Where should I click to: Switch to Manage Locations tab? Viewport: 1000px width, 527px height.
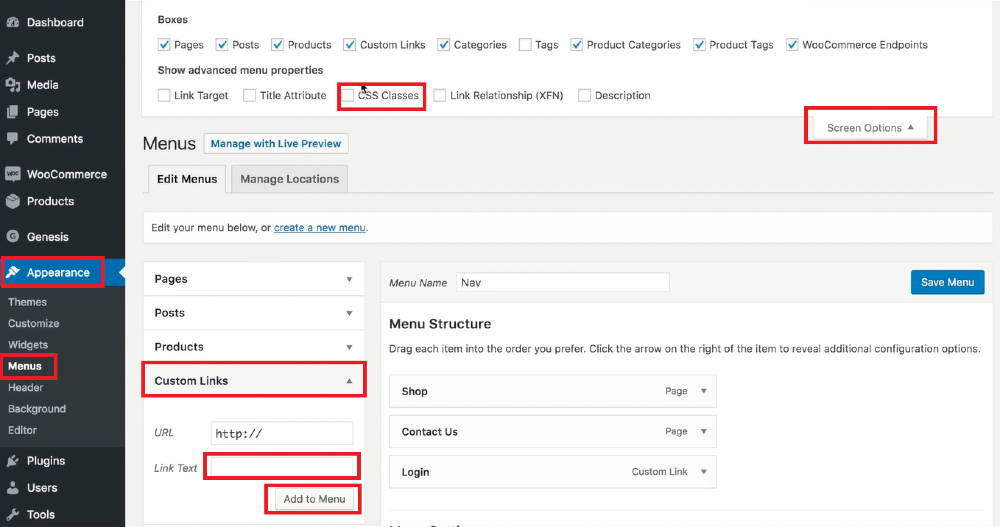tap(290, 179)
